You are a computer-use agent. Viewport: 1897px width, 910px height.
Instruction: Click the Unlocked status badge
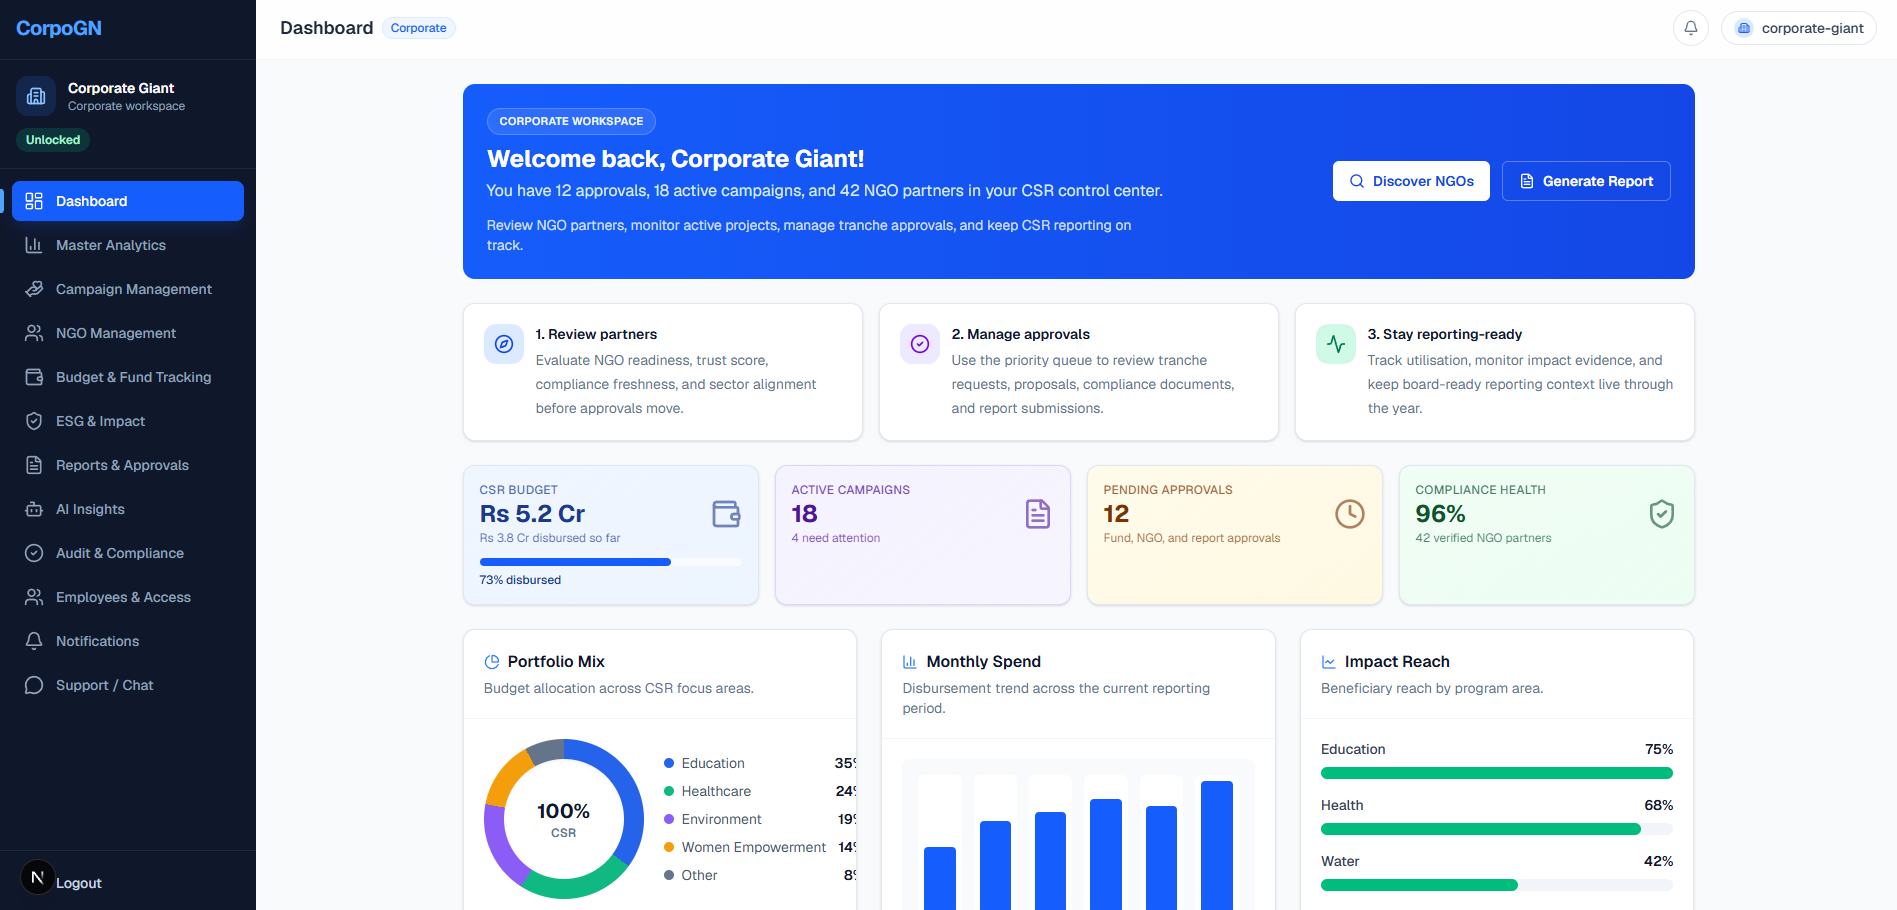pos(53,140)
